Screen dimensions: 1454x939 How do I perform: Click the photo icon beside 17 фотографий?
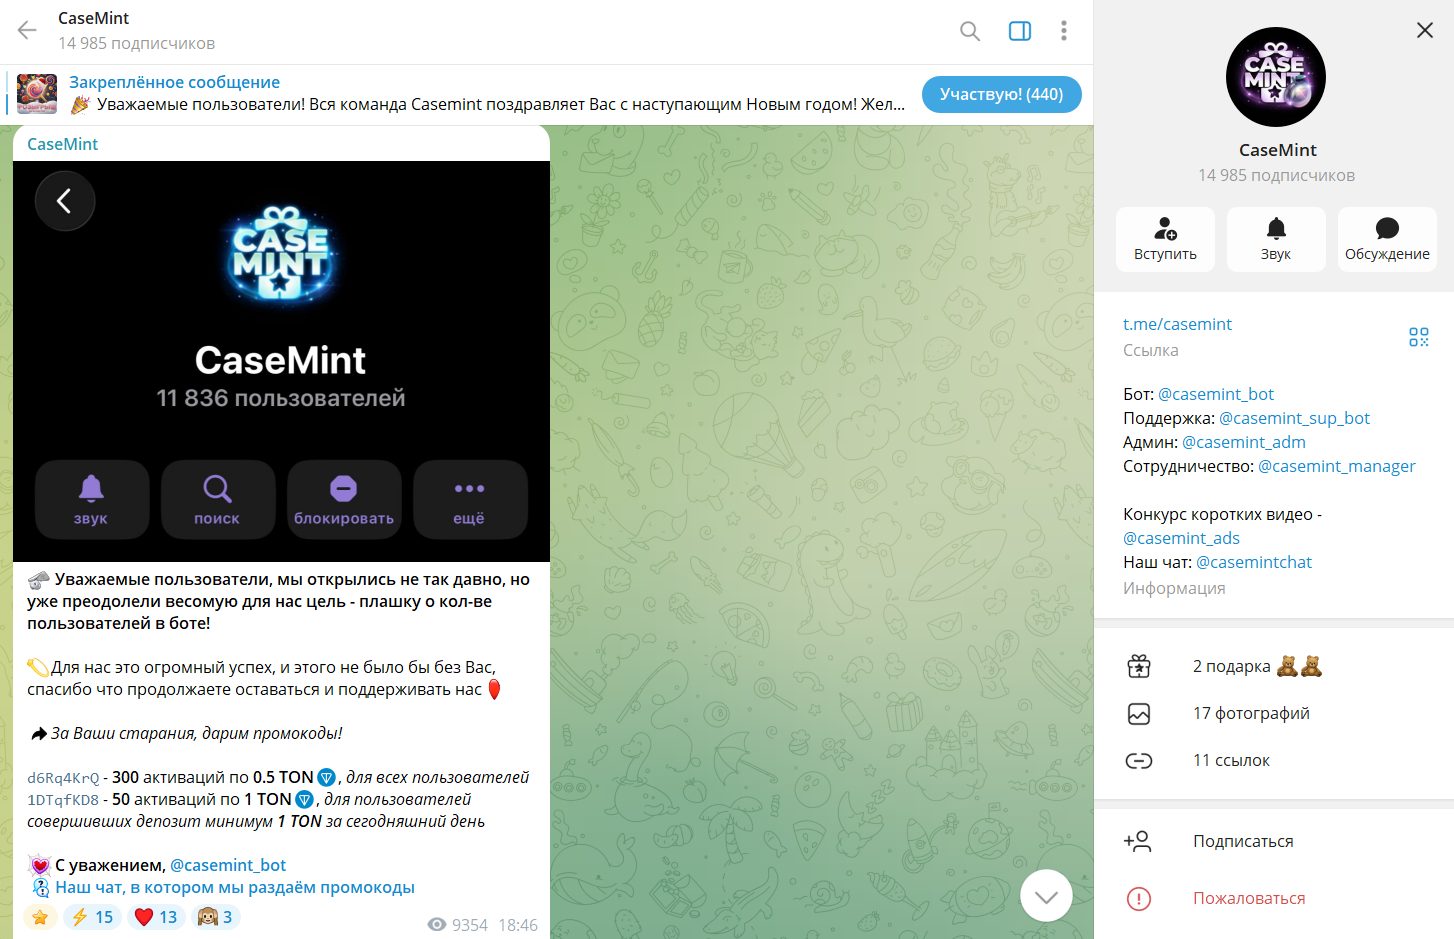(1139, 713)
